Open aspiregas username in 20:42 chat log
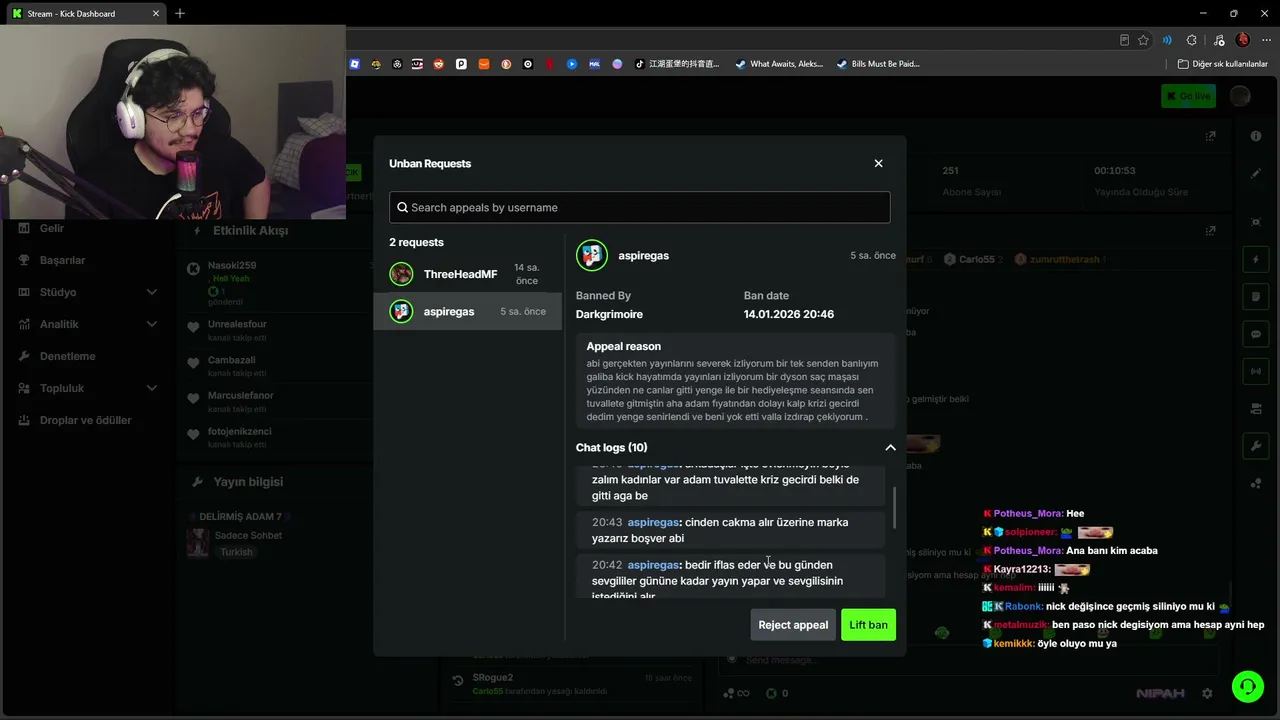This screenshot has height=720, width=1280. point(653,565)
